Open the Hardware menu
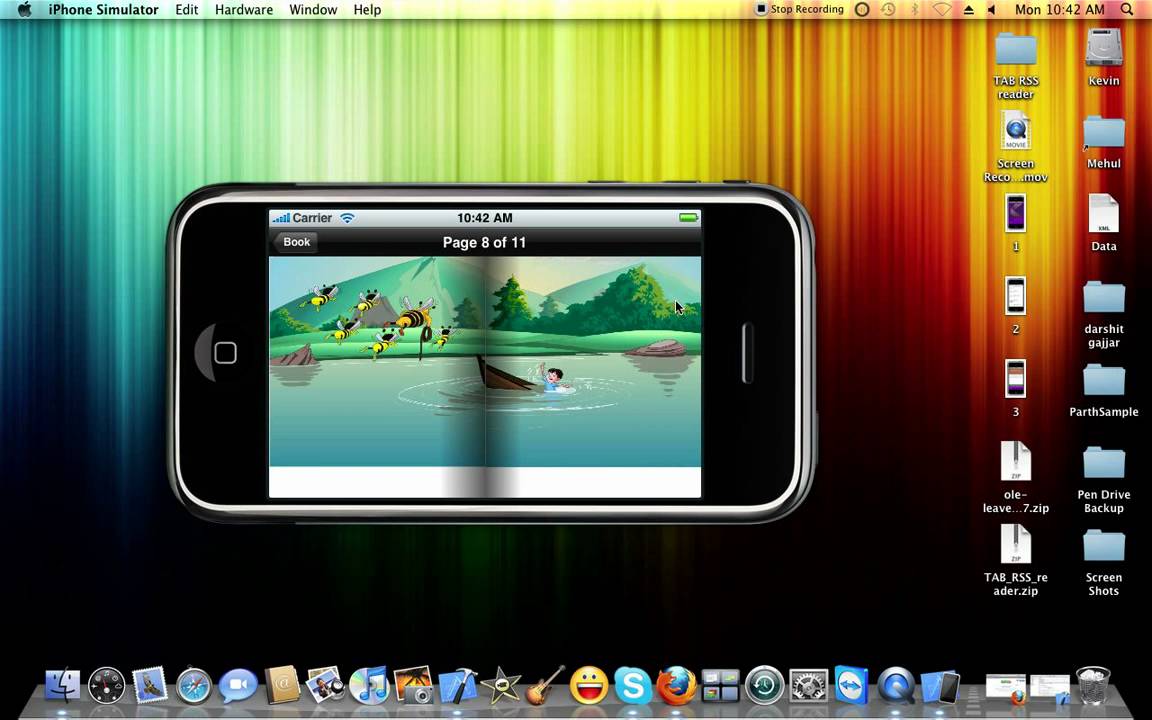This screenshot has width=1152, height=720. [x=244, y=10]
